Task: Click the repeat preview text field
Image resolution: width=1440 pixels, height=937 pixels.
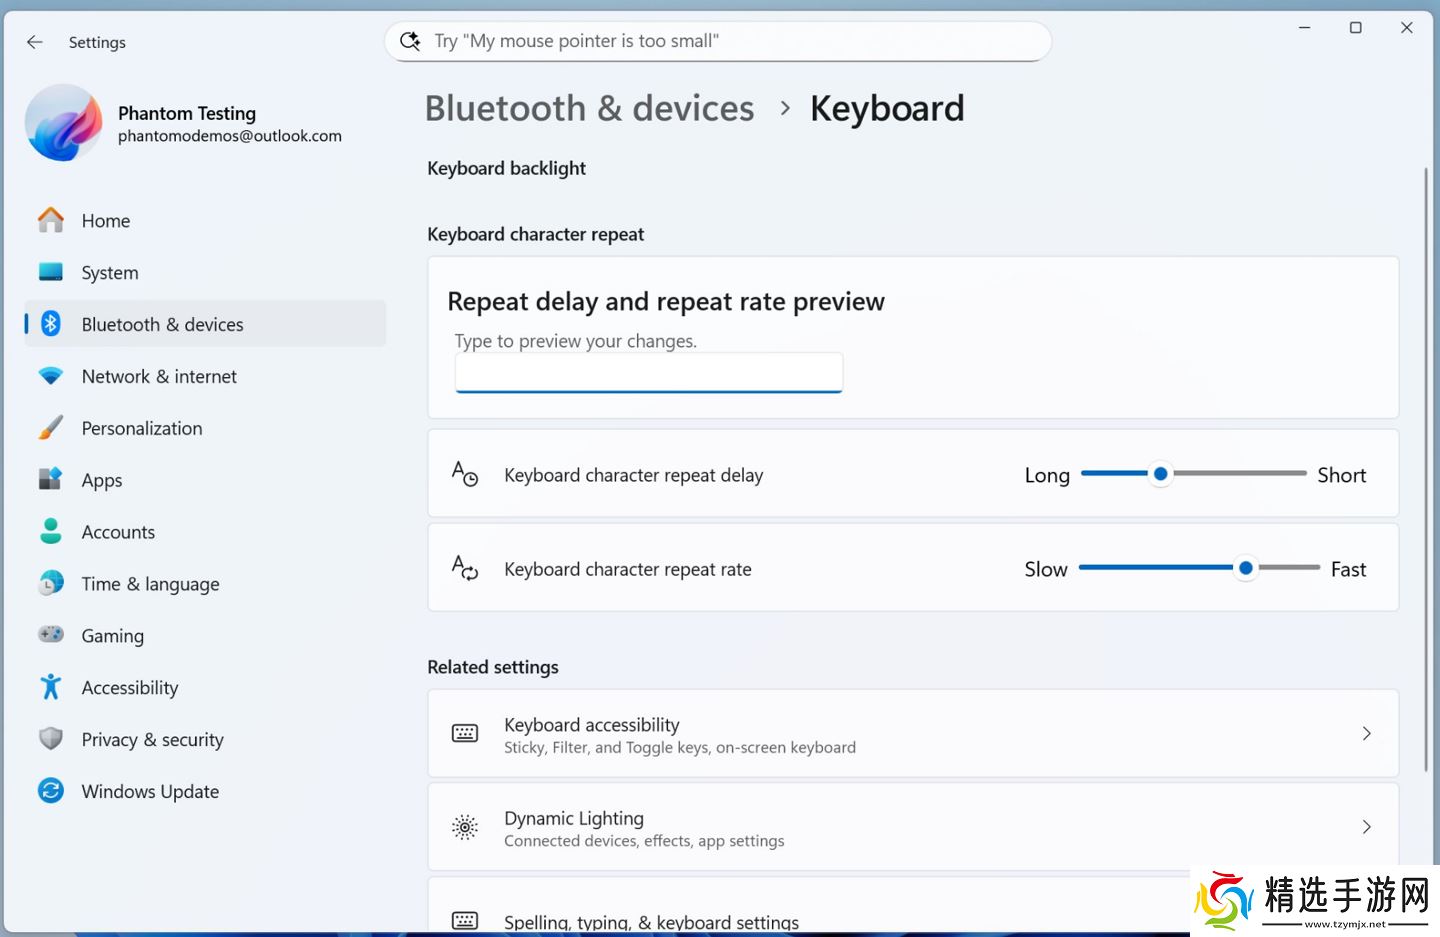Action: click(x=648, y=373)
